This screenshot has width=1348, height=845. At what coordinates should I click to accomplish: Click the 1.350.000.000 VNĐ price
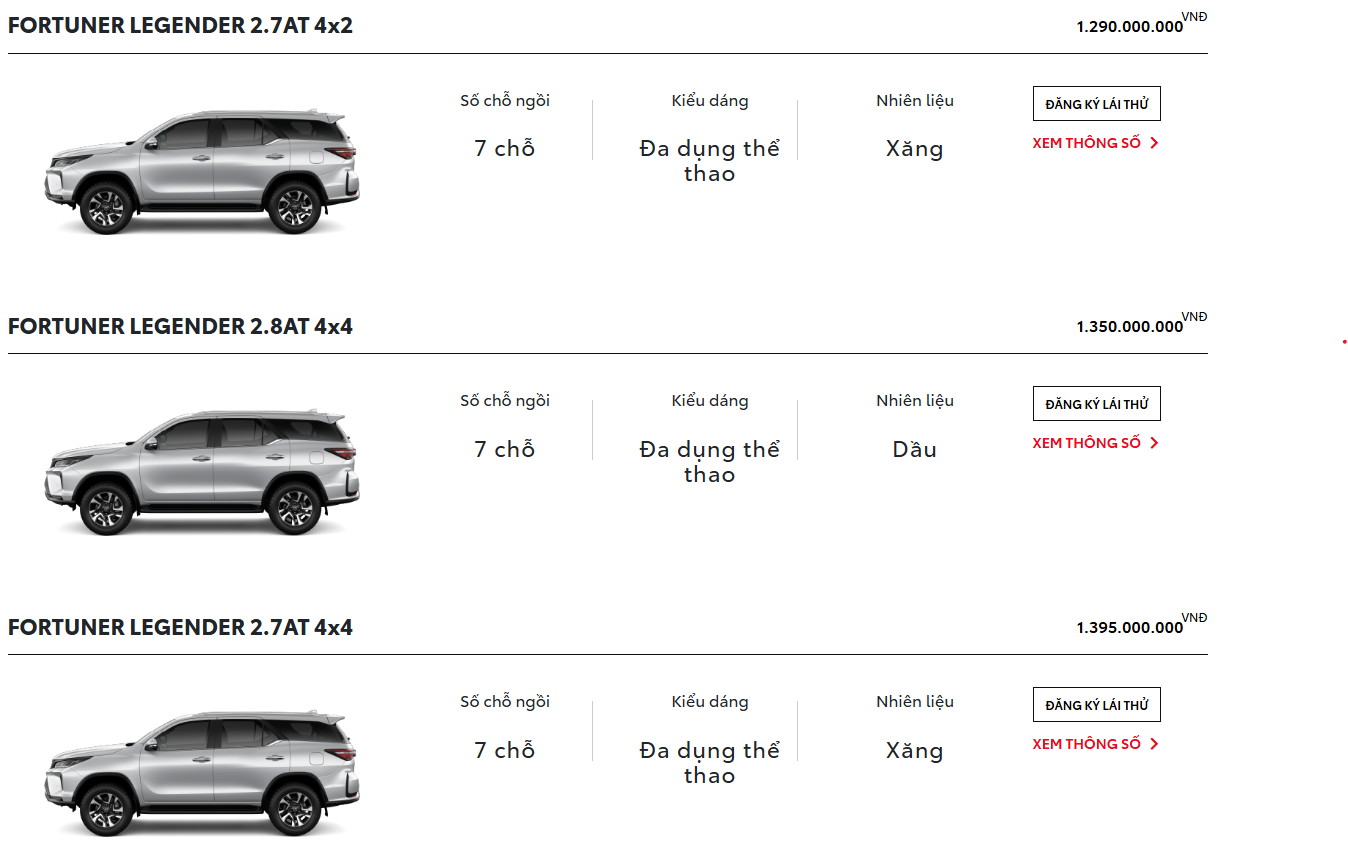pyautogui.click(x=1130, y=327)
